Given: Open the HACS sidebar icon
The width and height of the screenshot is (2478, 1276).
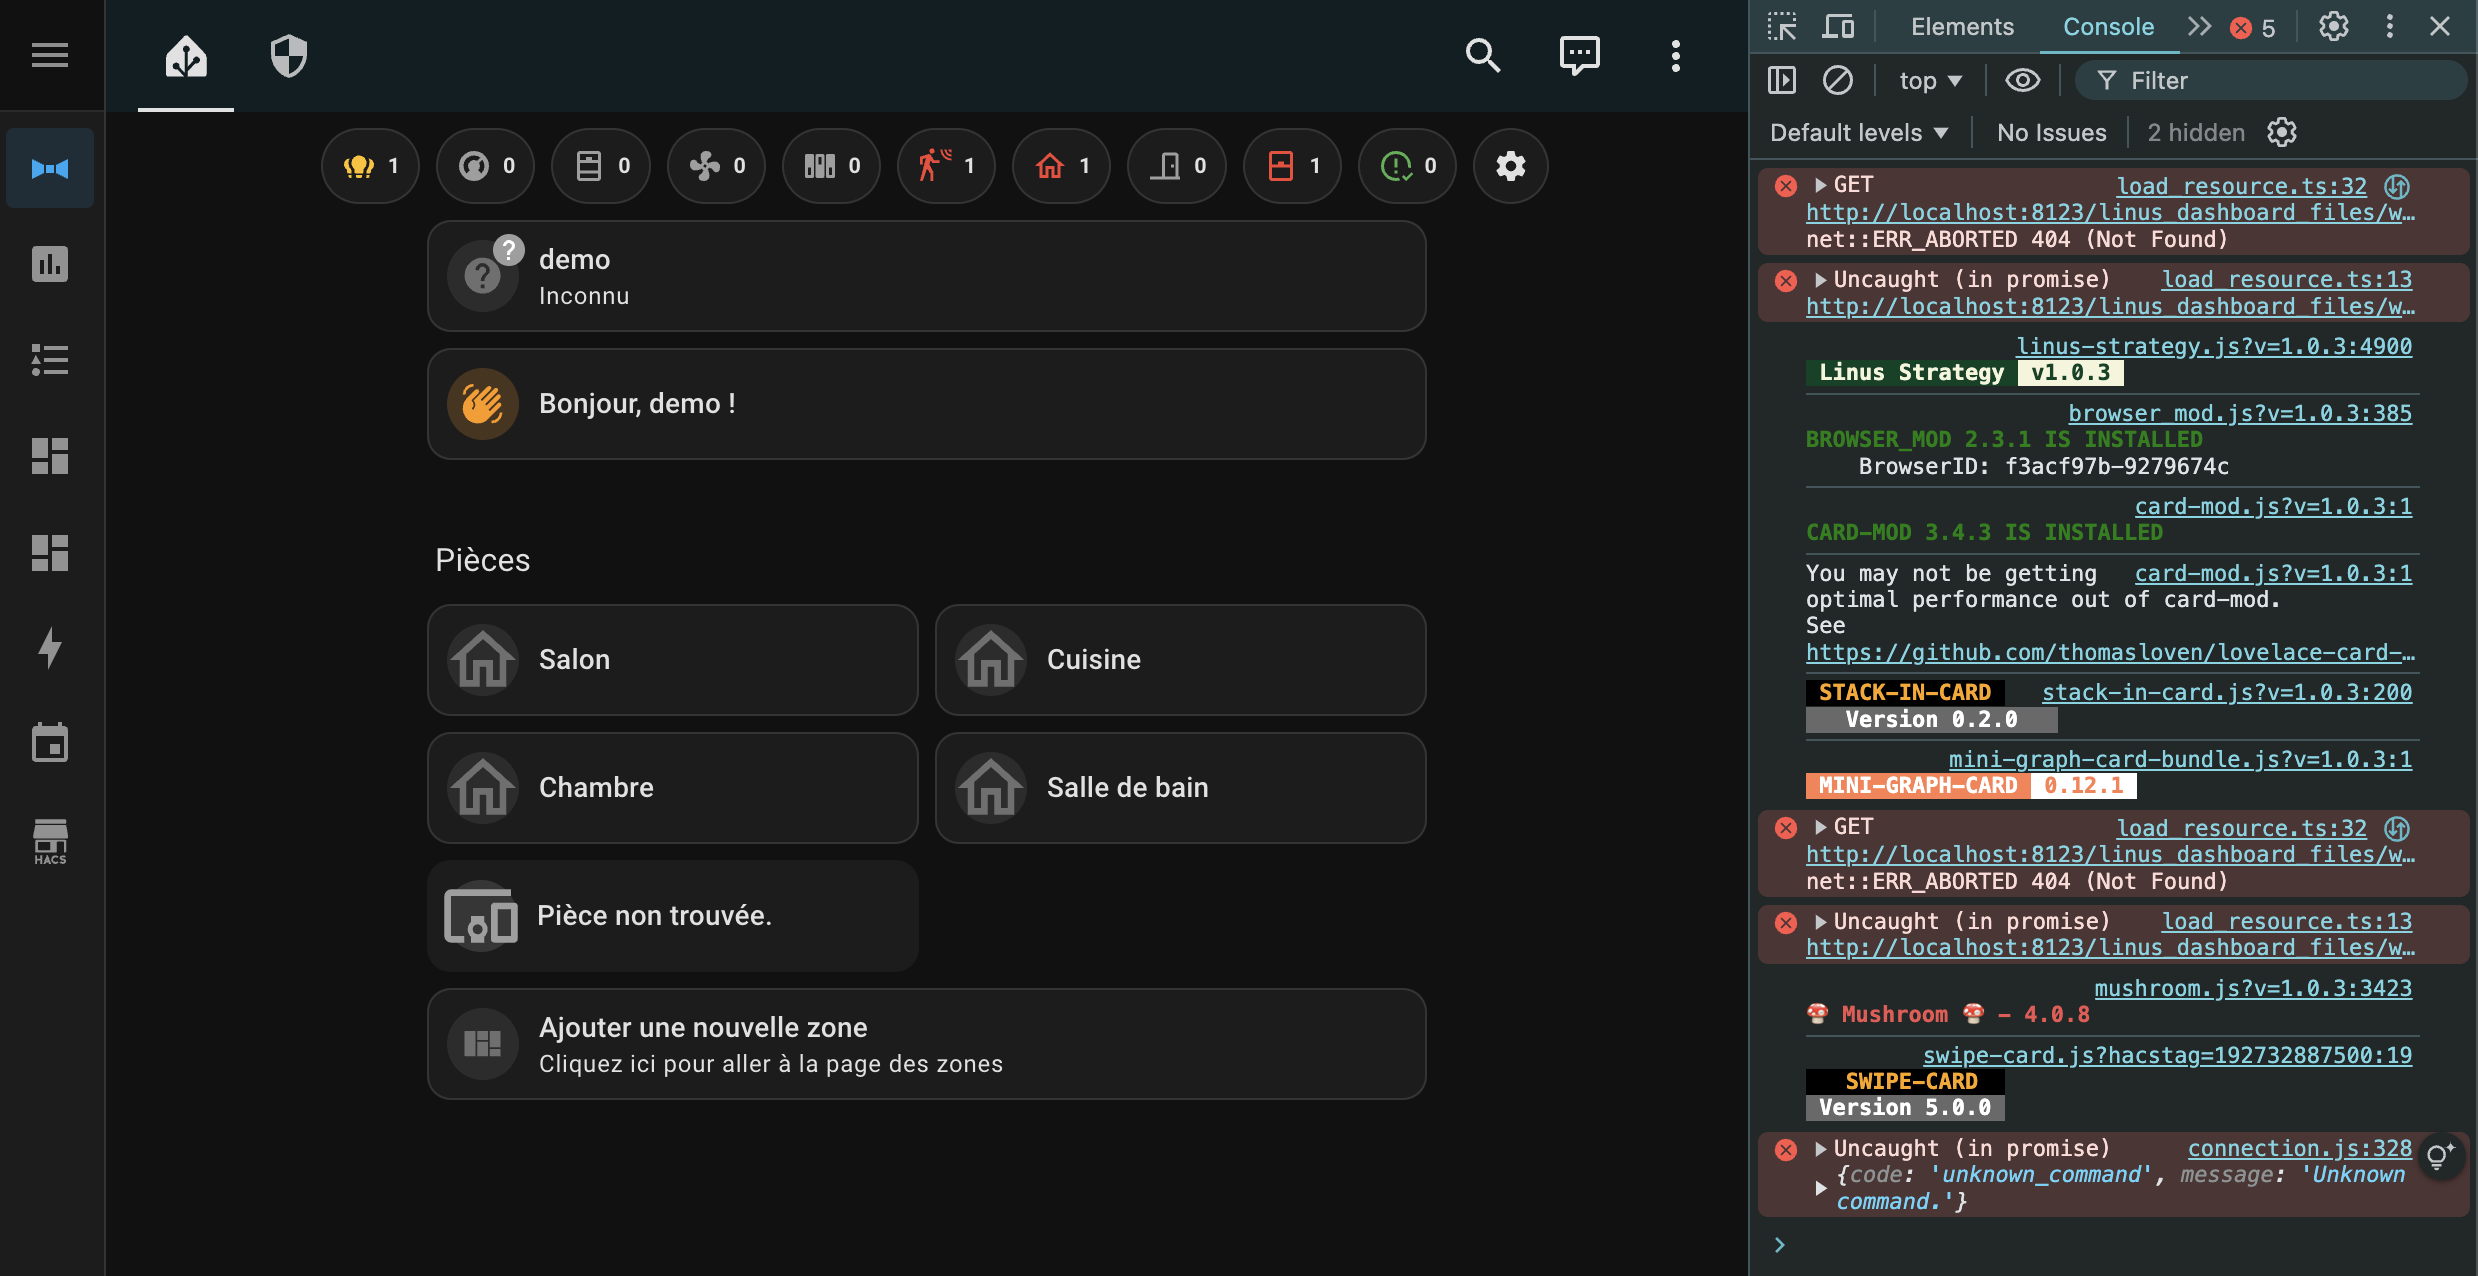Looking at the screenshot, I should [x=50, y=841].
